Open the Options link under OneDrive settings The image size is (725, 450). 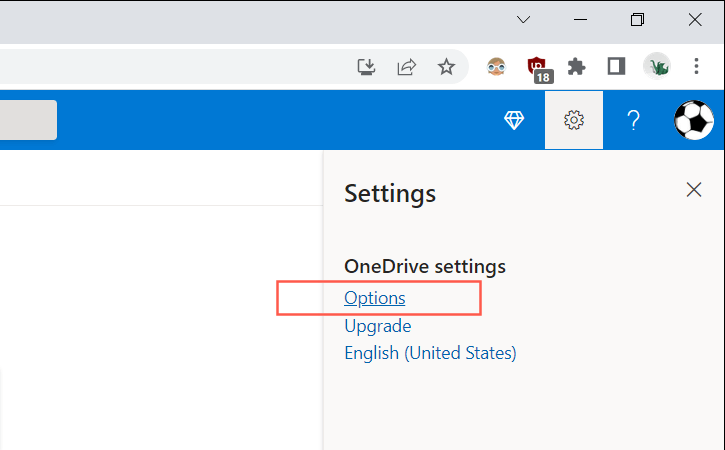pyautogui.click(x=374, y=298)
